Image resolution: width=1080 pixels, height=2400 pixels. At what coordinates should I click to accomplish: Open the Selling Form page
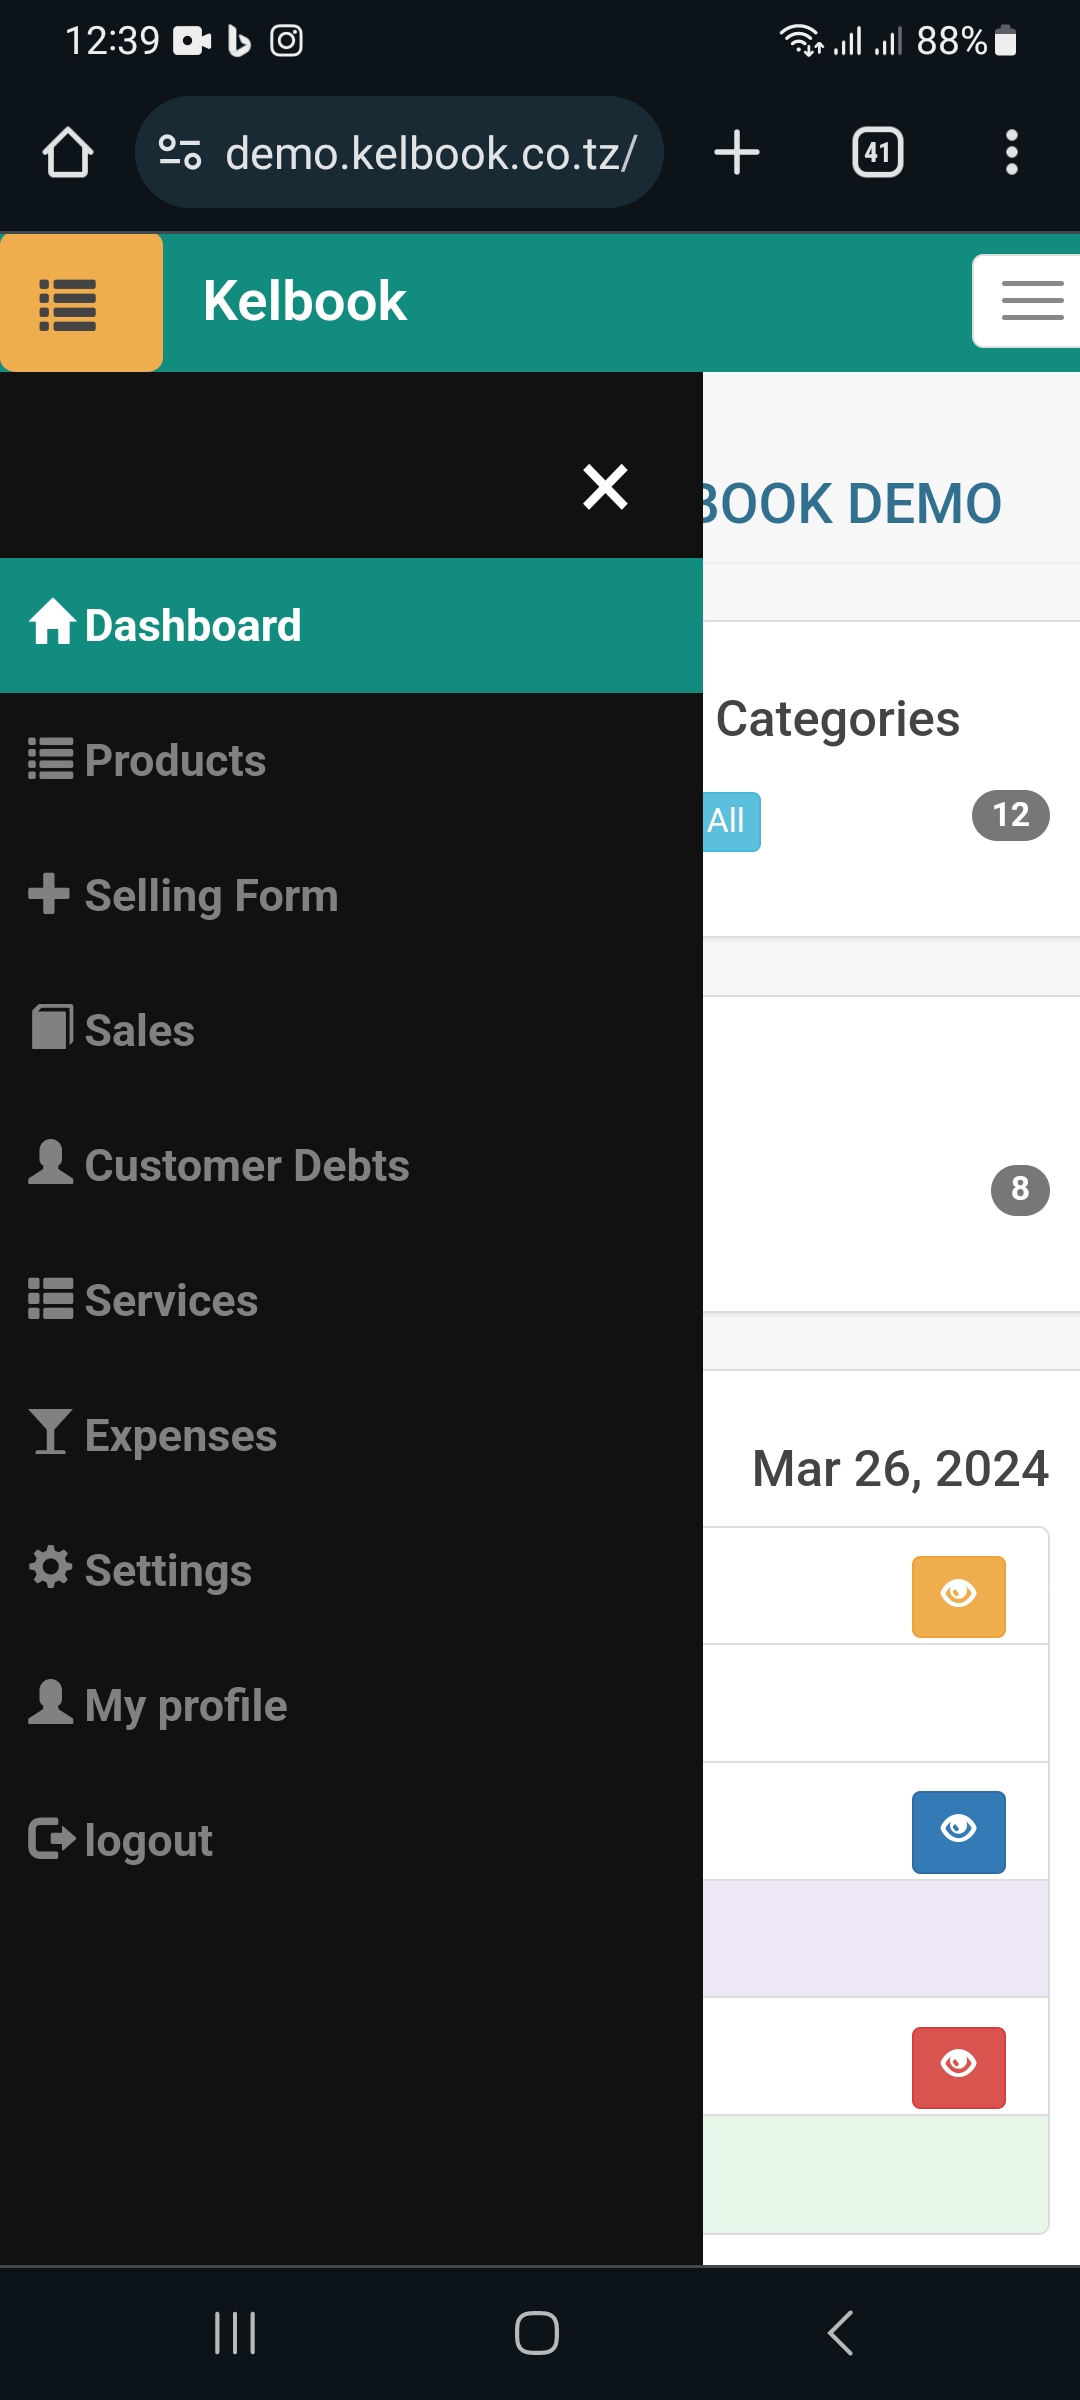click(211, 896)
